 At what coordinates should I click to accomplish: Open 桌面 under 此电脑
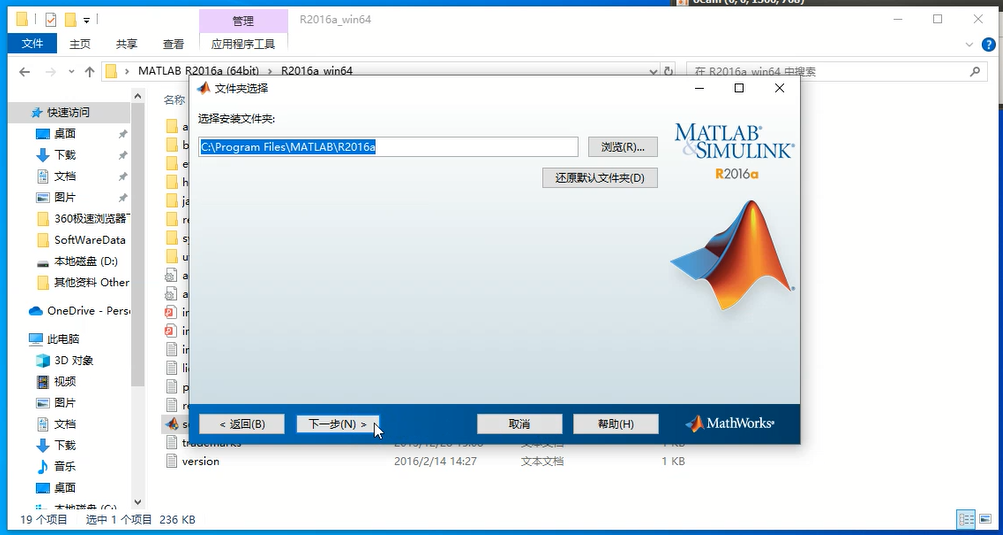pos(56,488)
